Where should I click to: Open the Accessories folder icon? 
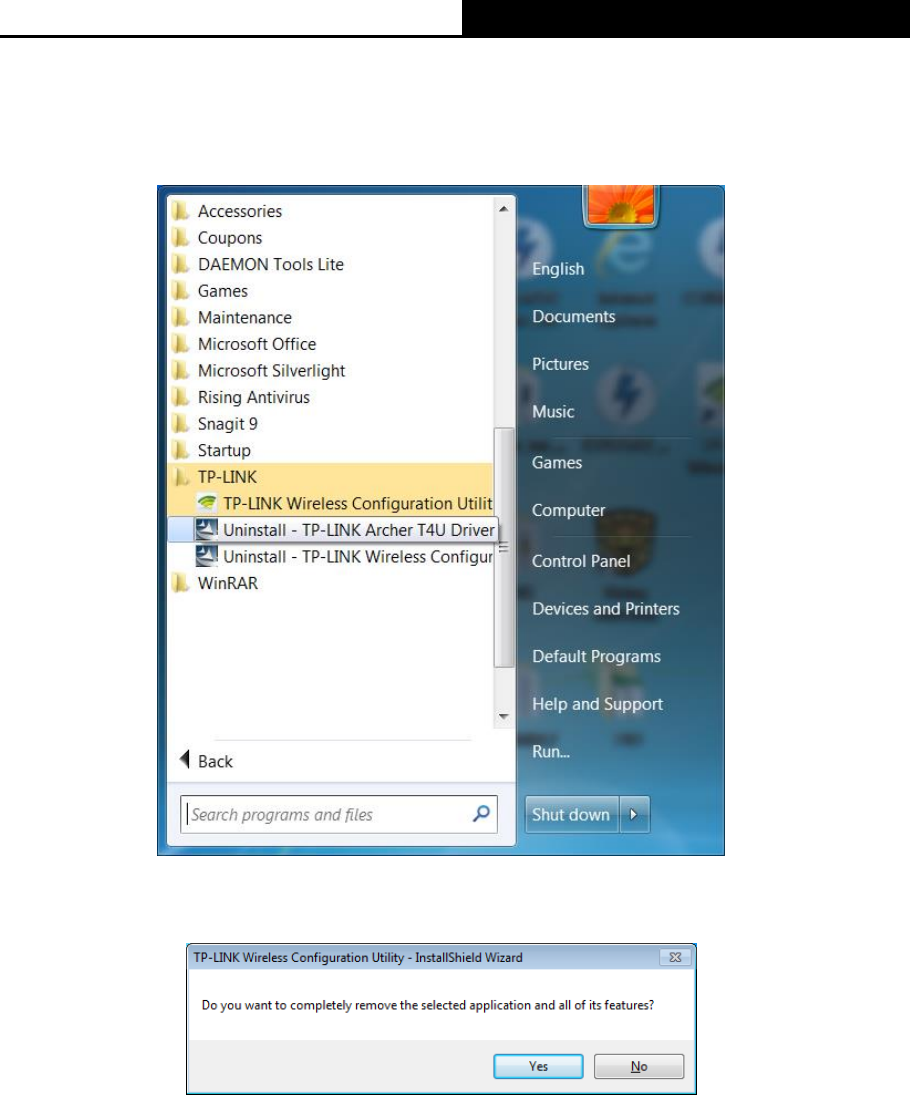click(180, 211)
